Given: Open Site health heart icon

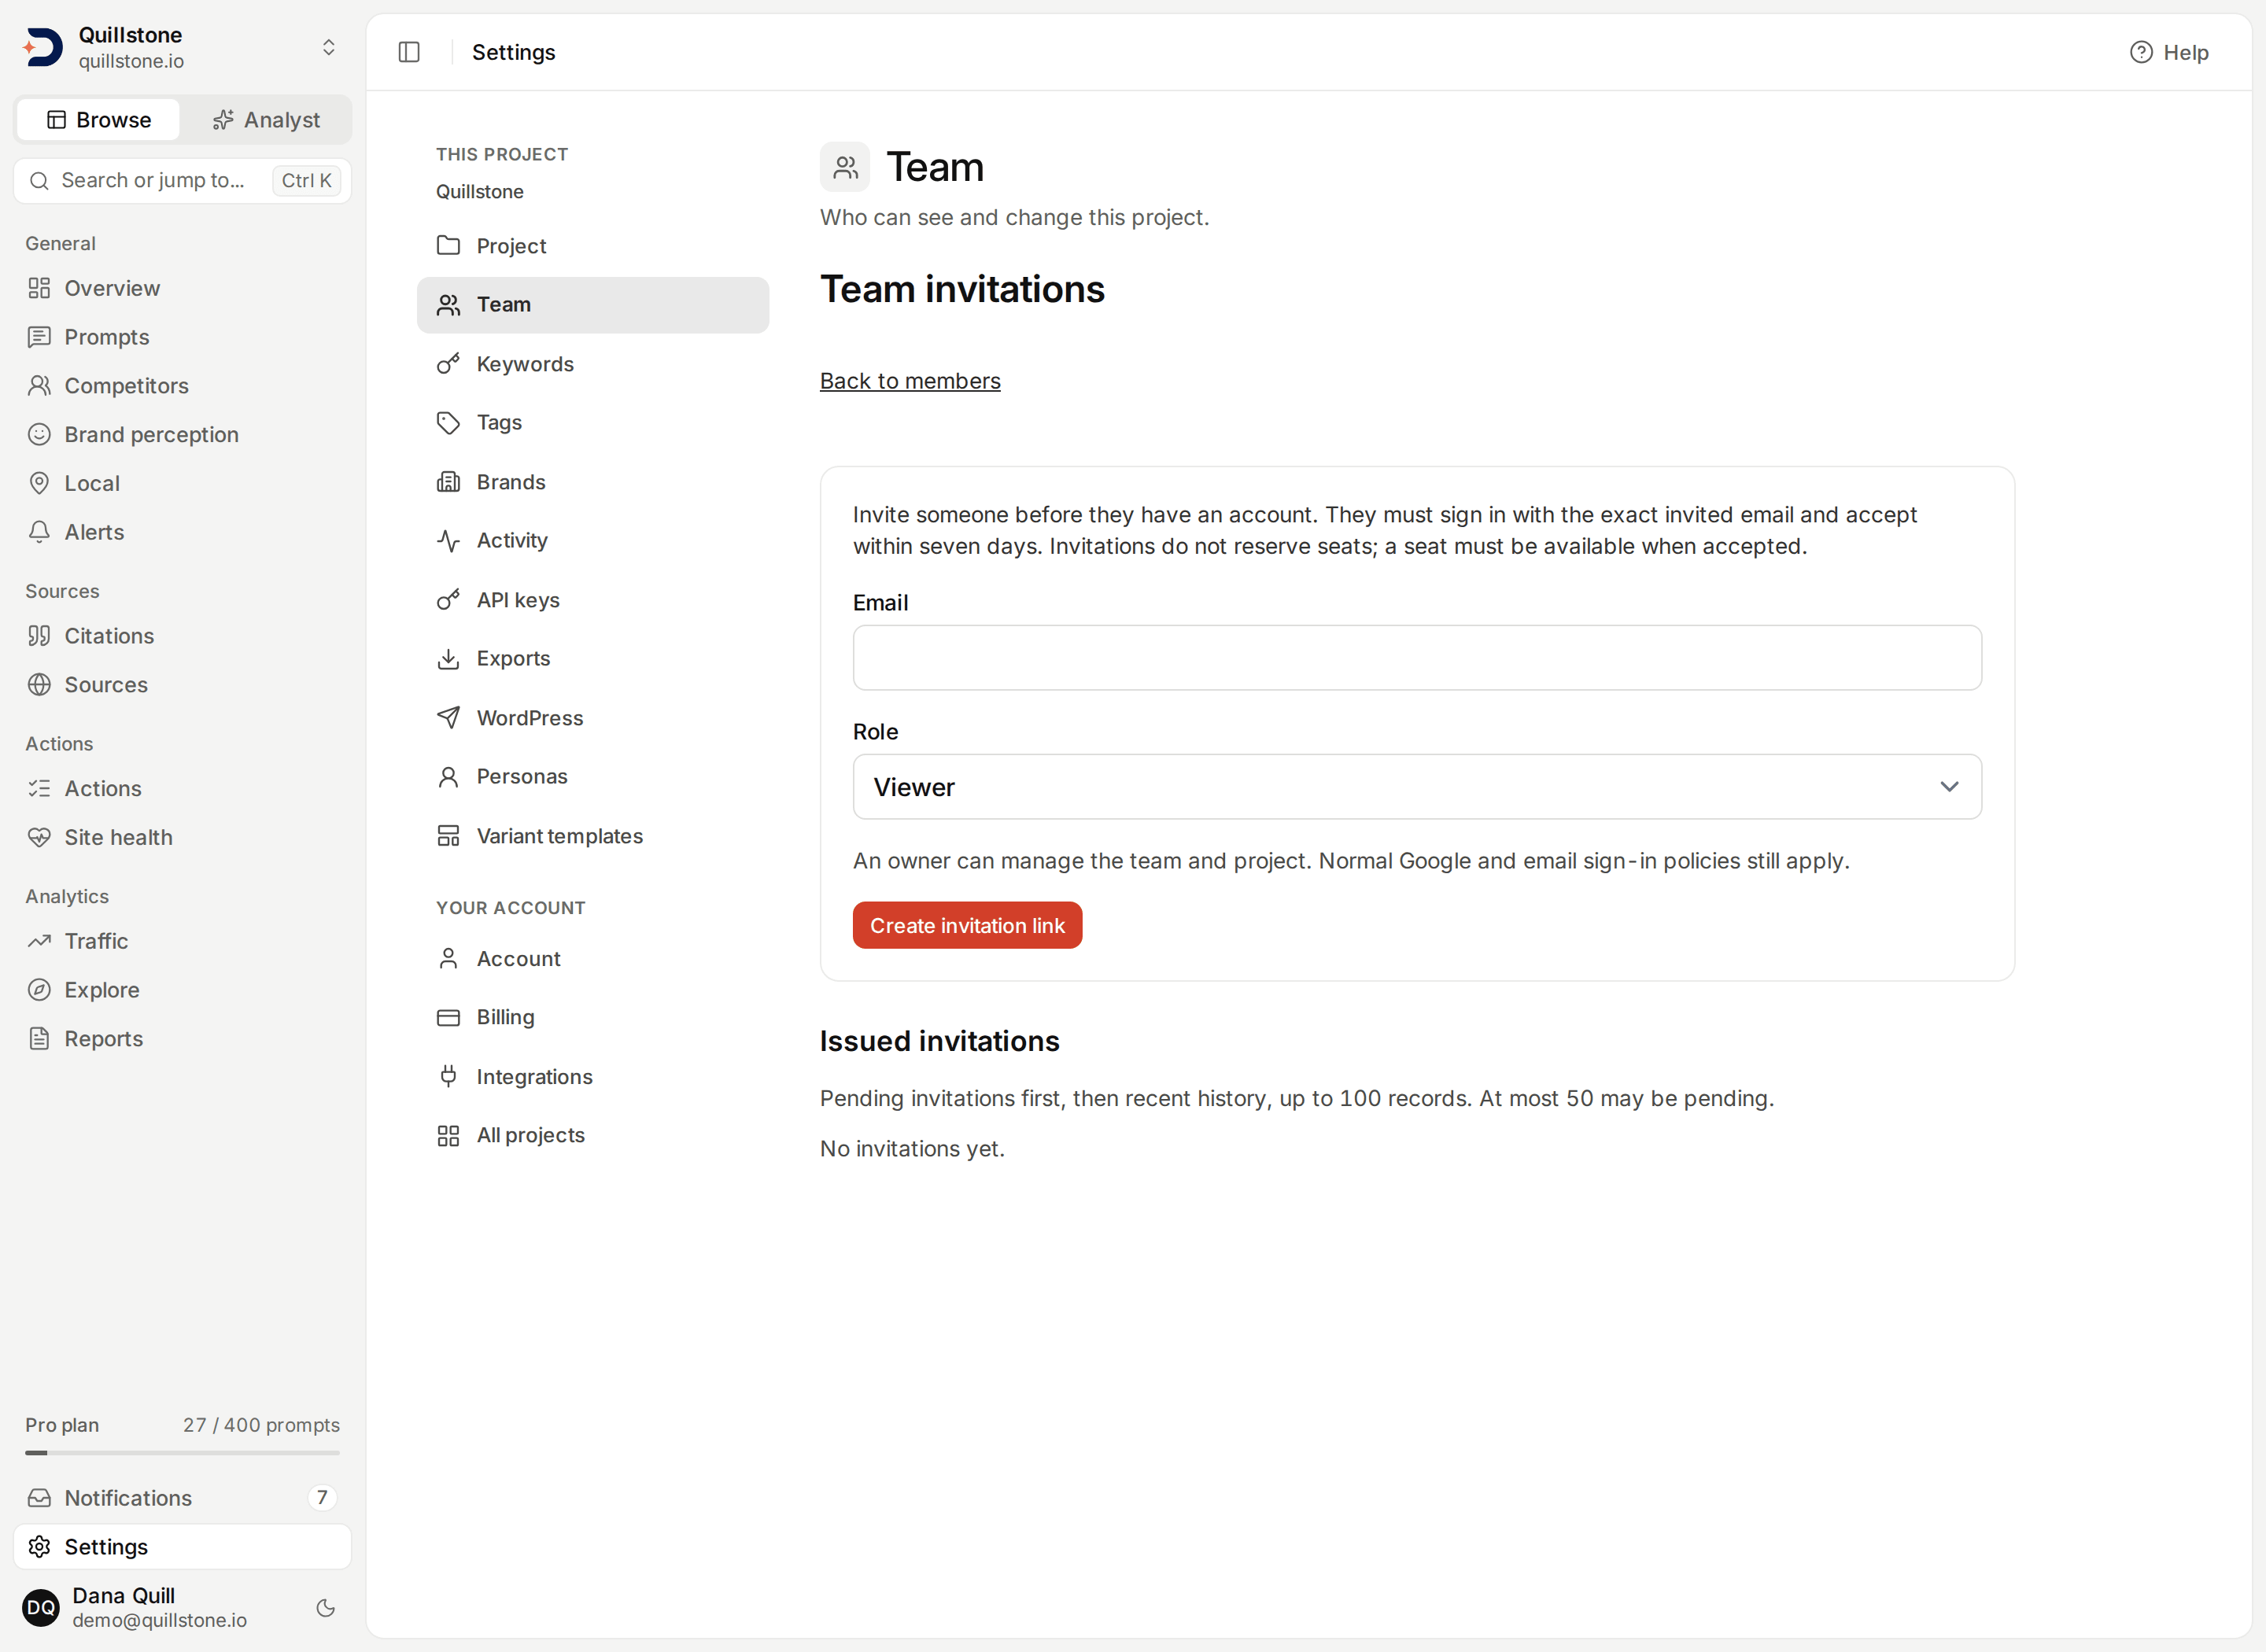Looking at the screenshot, I should [39, 837].
